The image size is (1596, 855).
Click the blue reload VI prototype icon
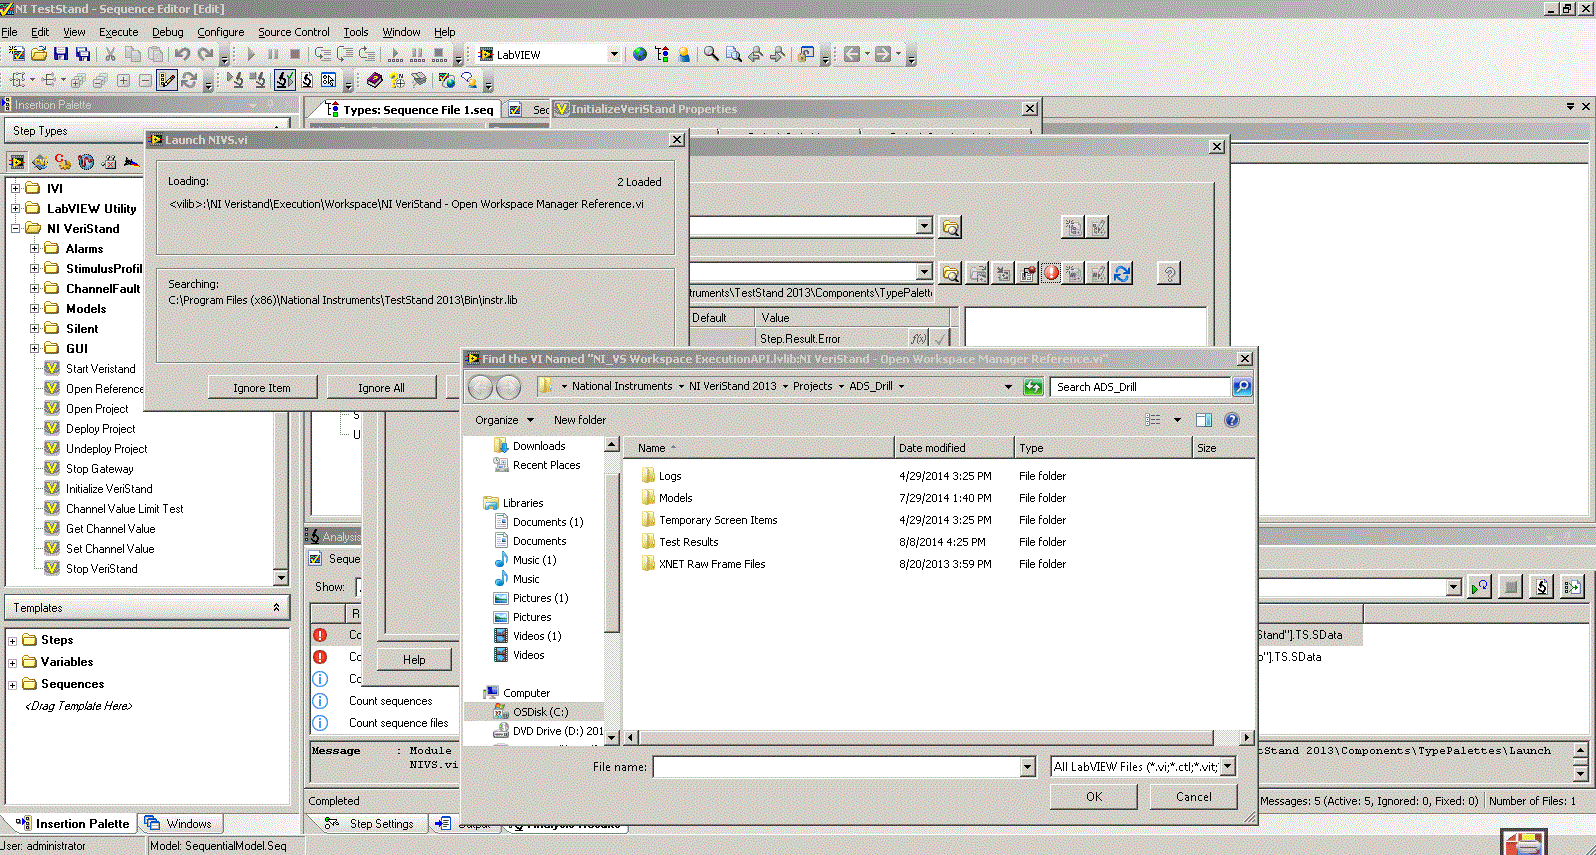click(x=1122, y=273)
